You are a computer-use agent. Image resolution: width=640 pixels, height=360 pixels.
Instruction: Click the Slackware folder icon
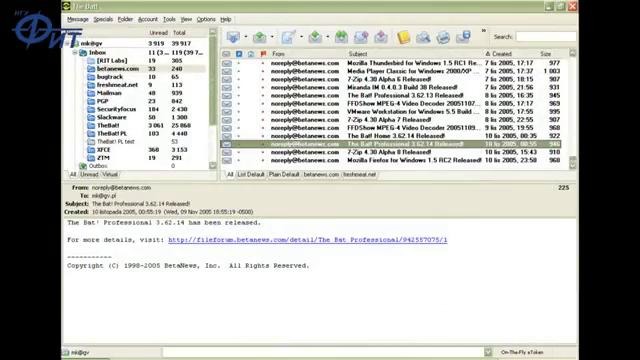(x=91, y=118)
